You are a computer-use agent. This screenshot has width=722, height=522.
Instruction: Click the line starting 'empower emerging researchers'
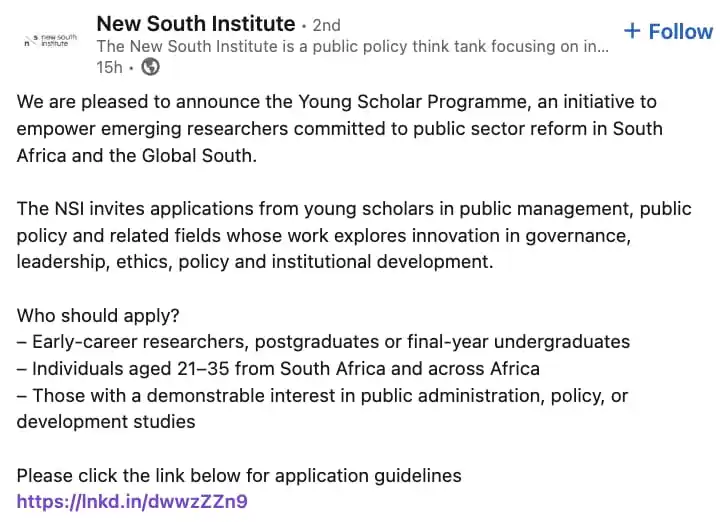(x=340, y=128)
